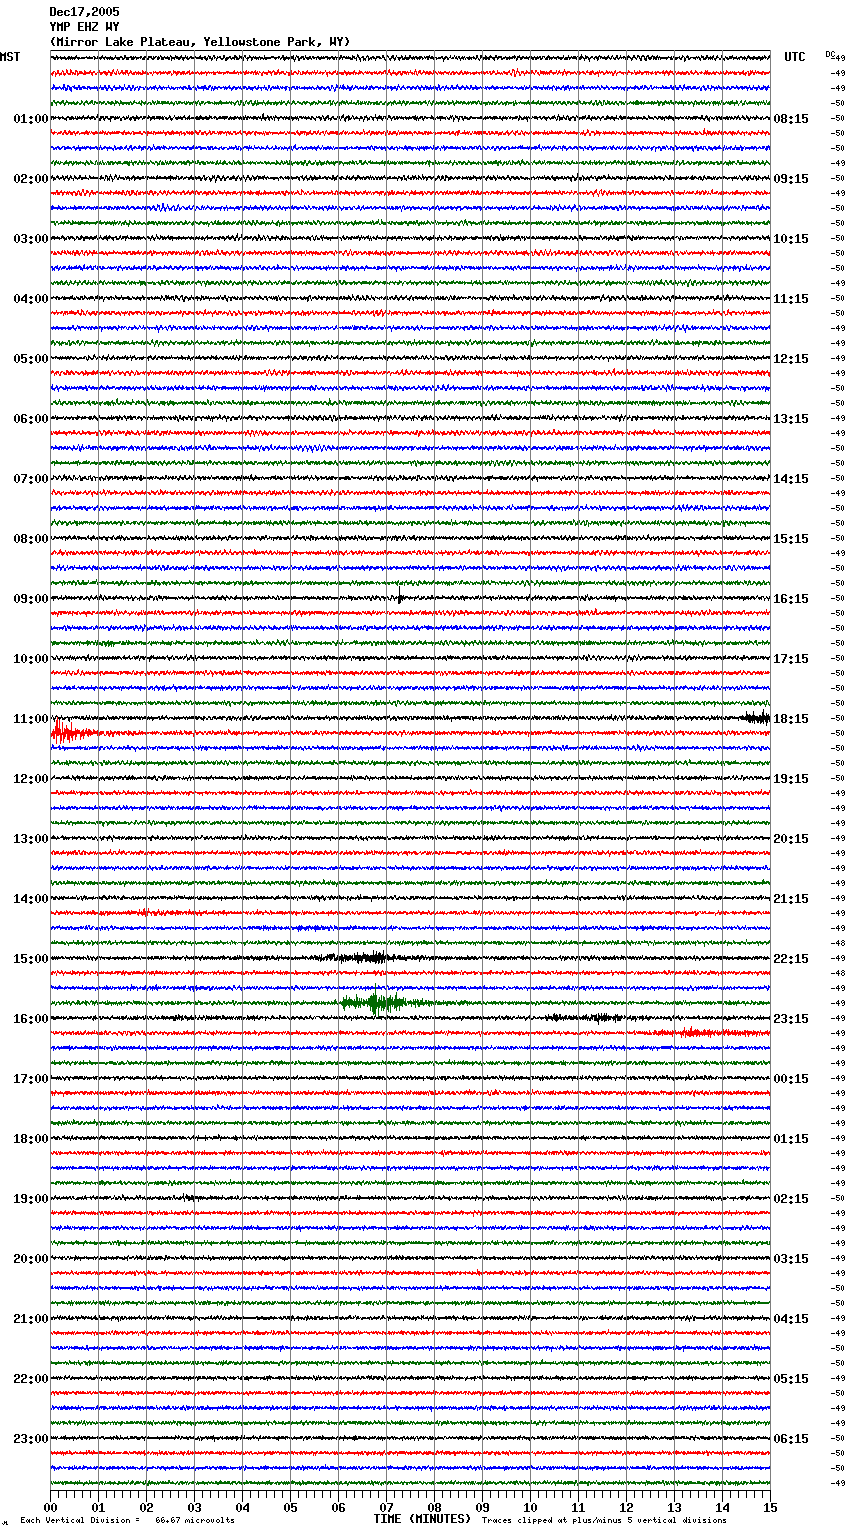The height and width of the screenshot is (1534, 850).
Task: Click the '07:00' MST time label
Action: click(31, 479)
